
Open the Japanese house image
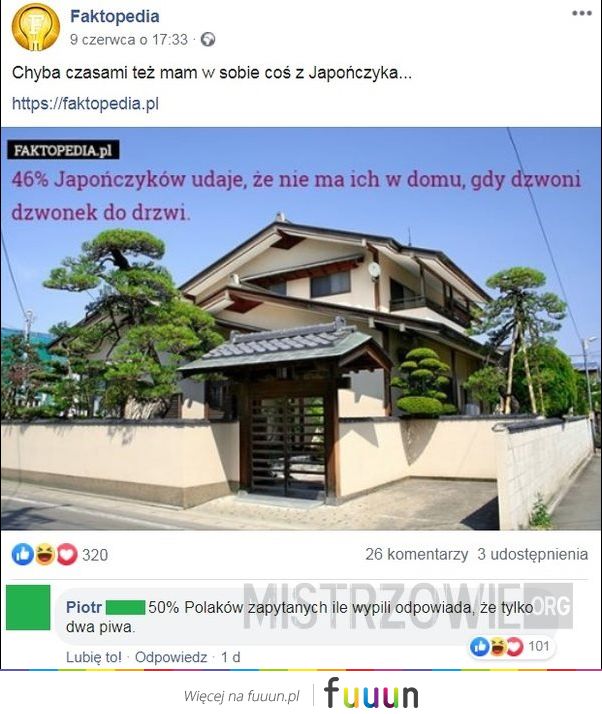(x=301, y=328)
